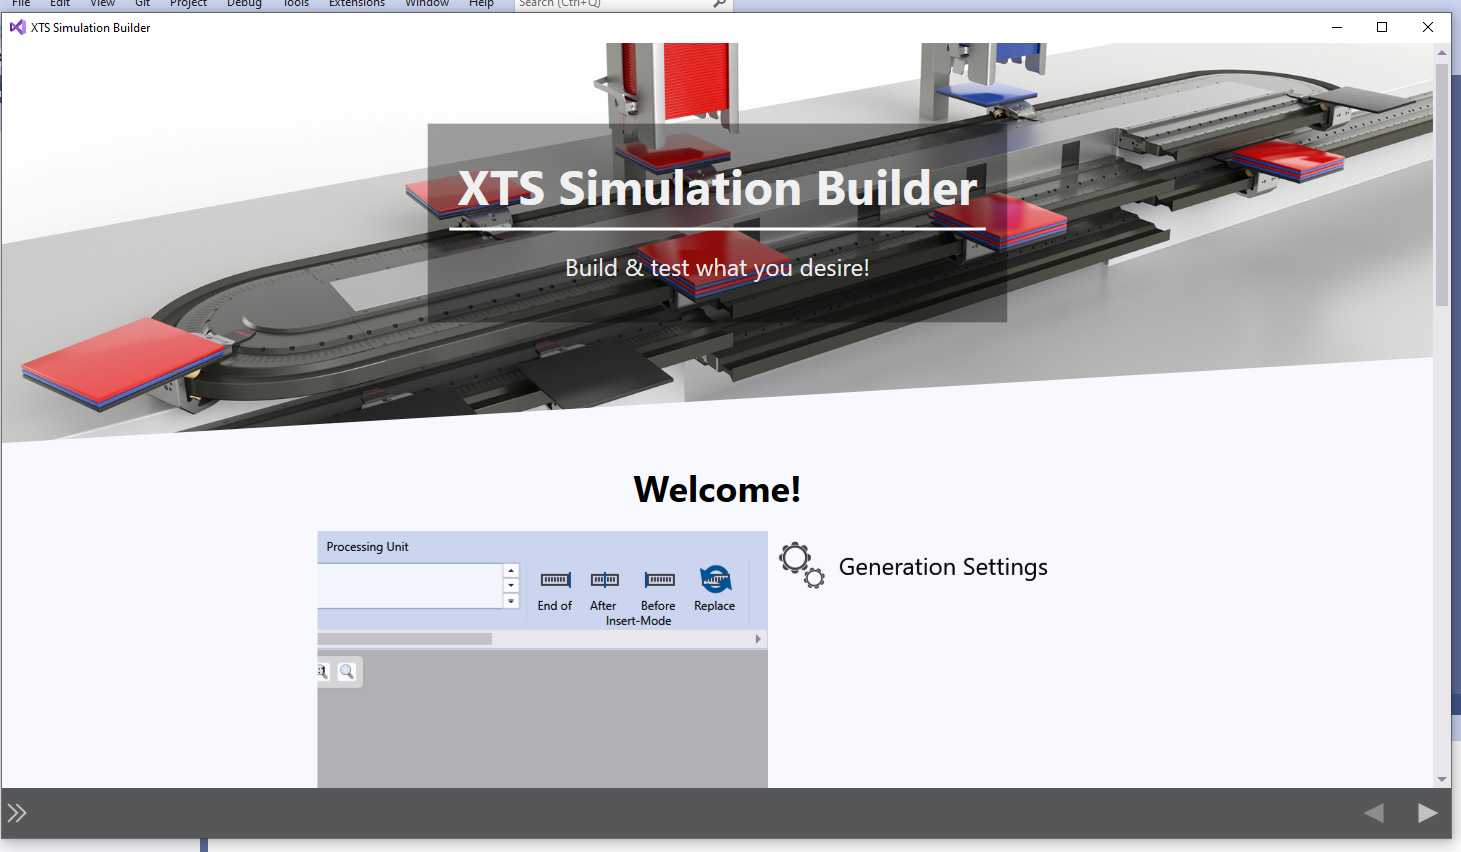Click the Generation Settings heading
This screenshot has width=1461, height=852.
943,567
